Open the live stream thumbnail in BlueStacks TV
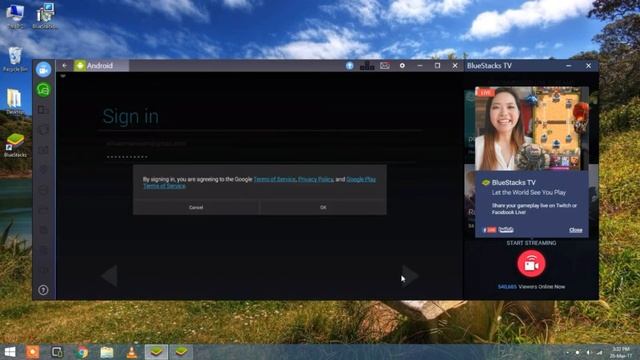The height and width of the screenshot is (360, 640). click(x=531, y=128)
